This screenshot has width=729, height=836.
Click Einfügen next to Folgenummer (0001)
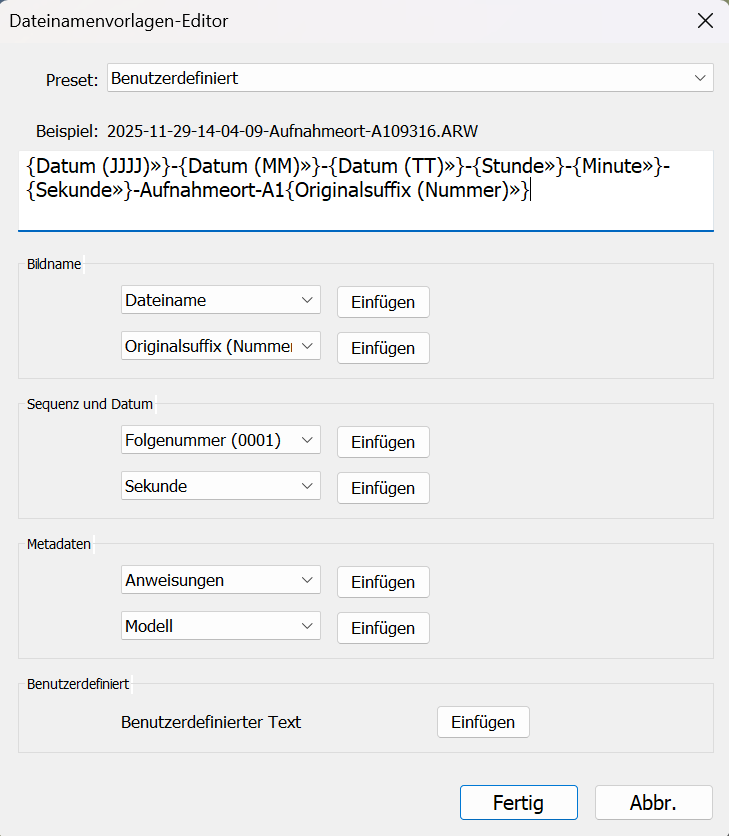[383, 442]
